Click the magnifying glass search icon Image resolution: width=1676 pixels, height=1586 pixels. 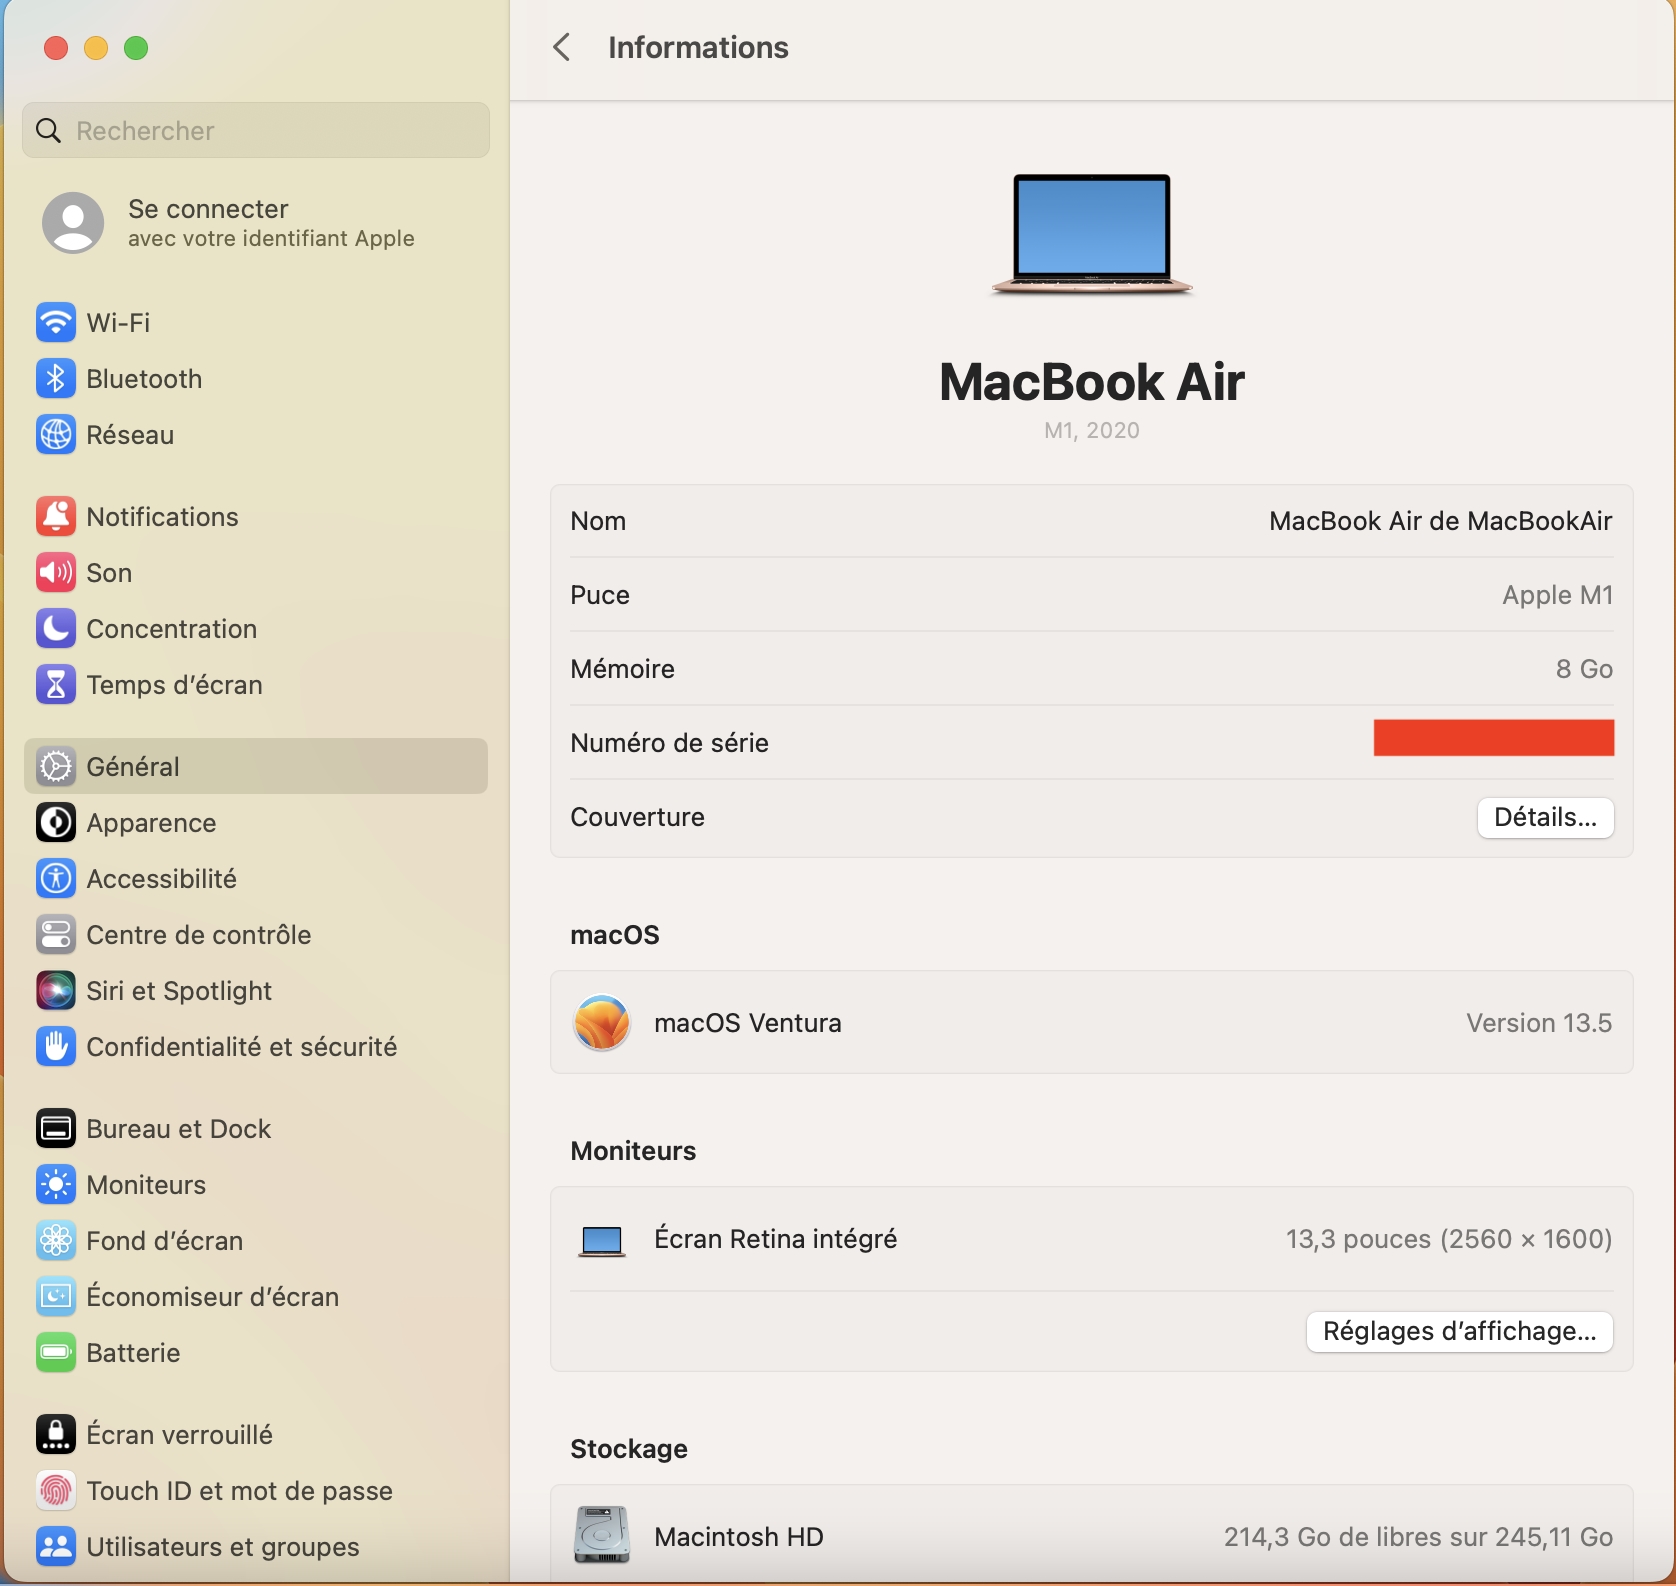(48, 130)
